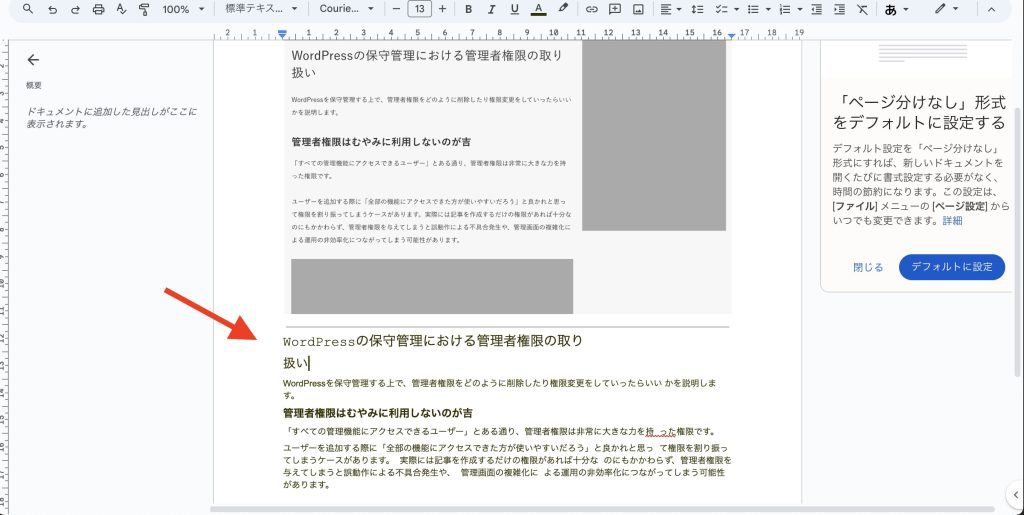Open checklist options dropdown arrow
Image resolution: width=1024 pixels, height=515 pixels.
[x=736, y=9]
